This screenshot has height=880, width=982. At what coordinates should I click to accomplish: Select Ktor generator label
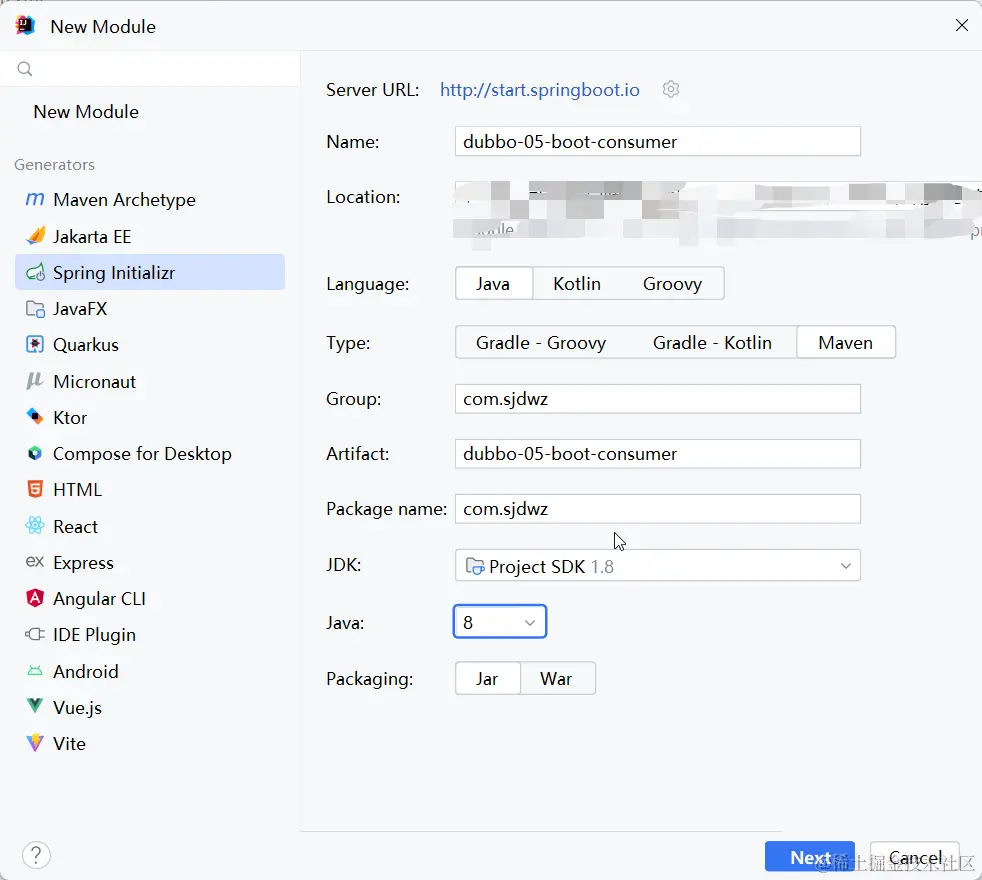(70, 418)
